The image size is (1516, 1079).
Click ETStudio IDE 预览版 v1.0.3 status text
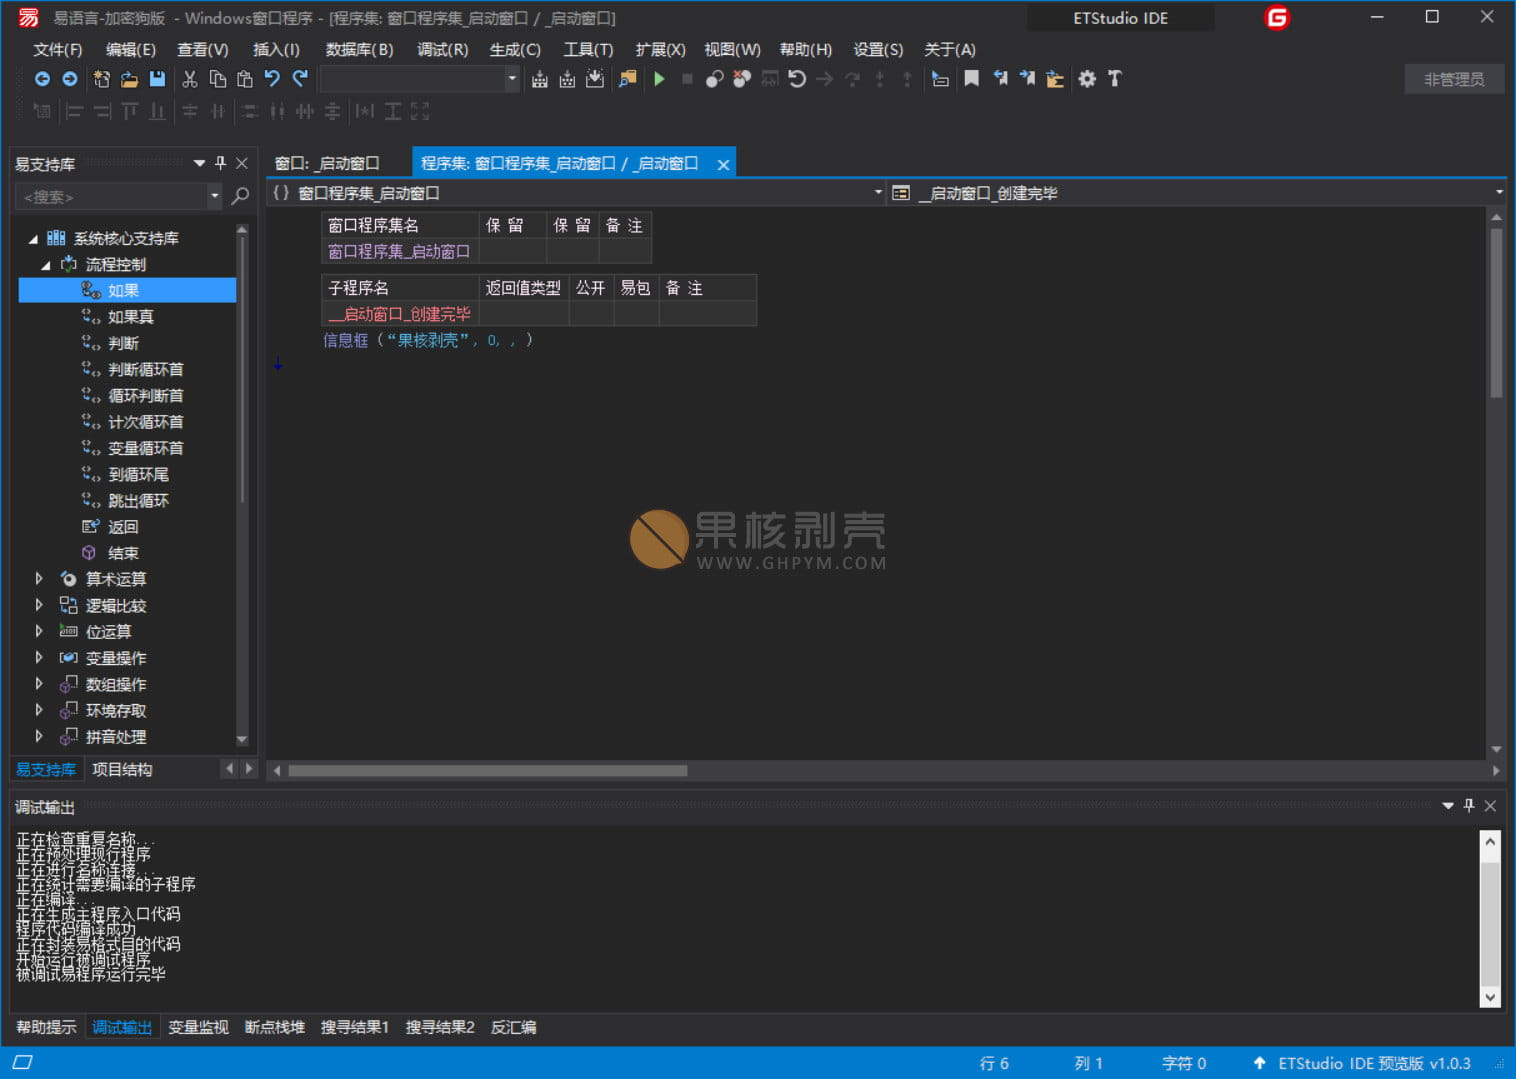tap(1374, 1063)
